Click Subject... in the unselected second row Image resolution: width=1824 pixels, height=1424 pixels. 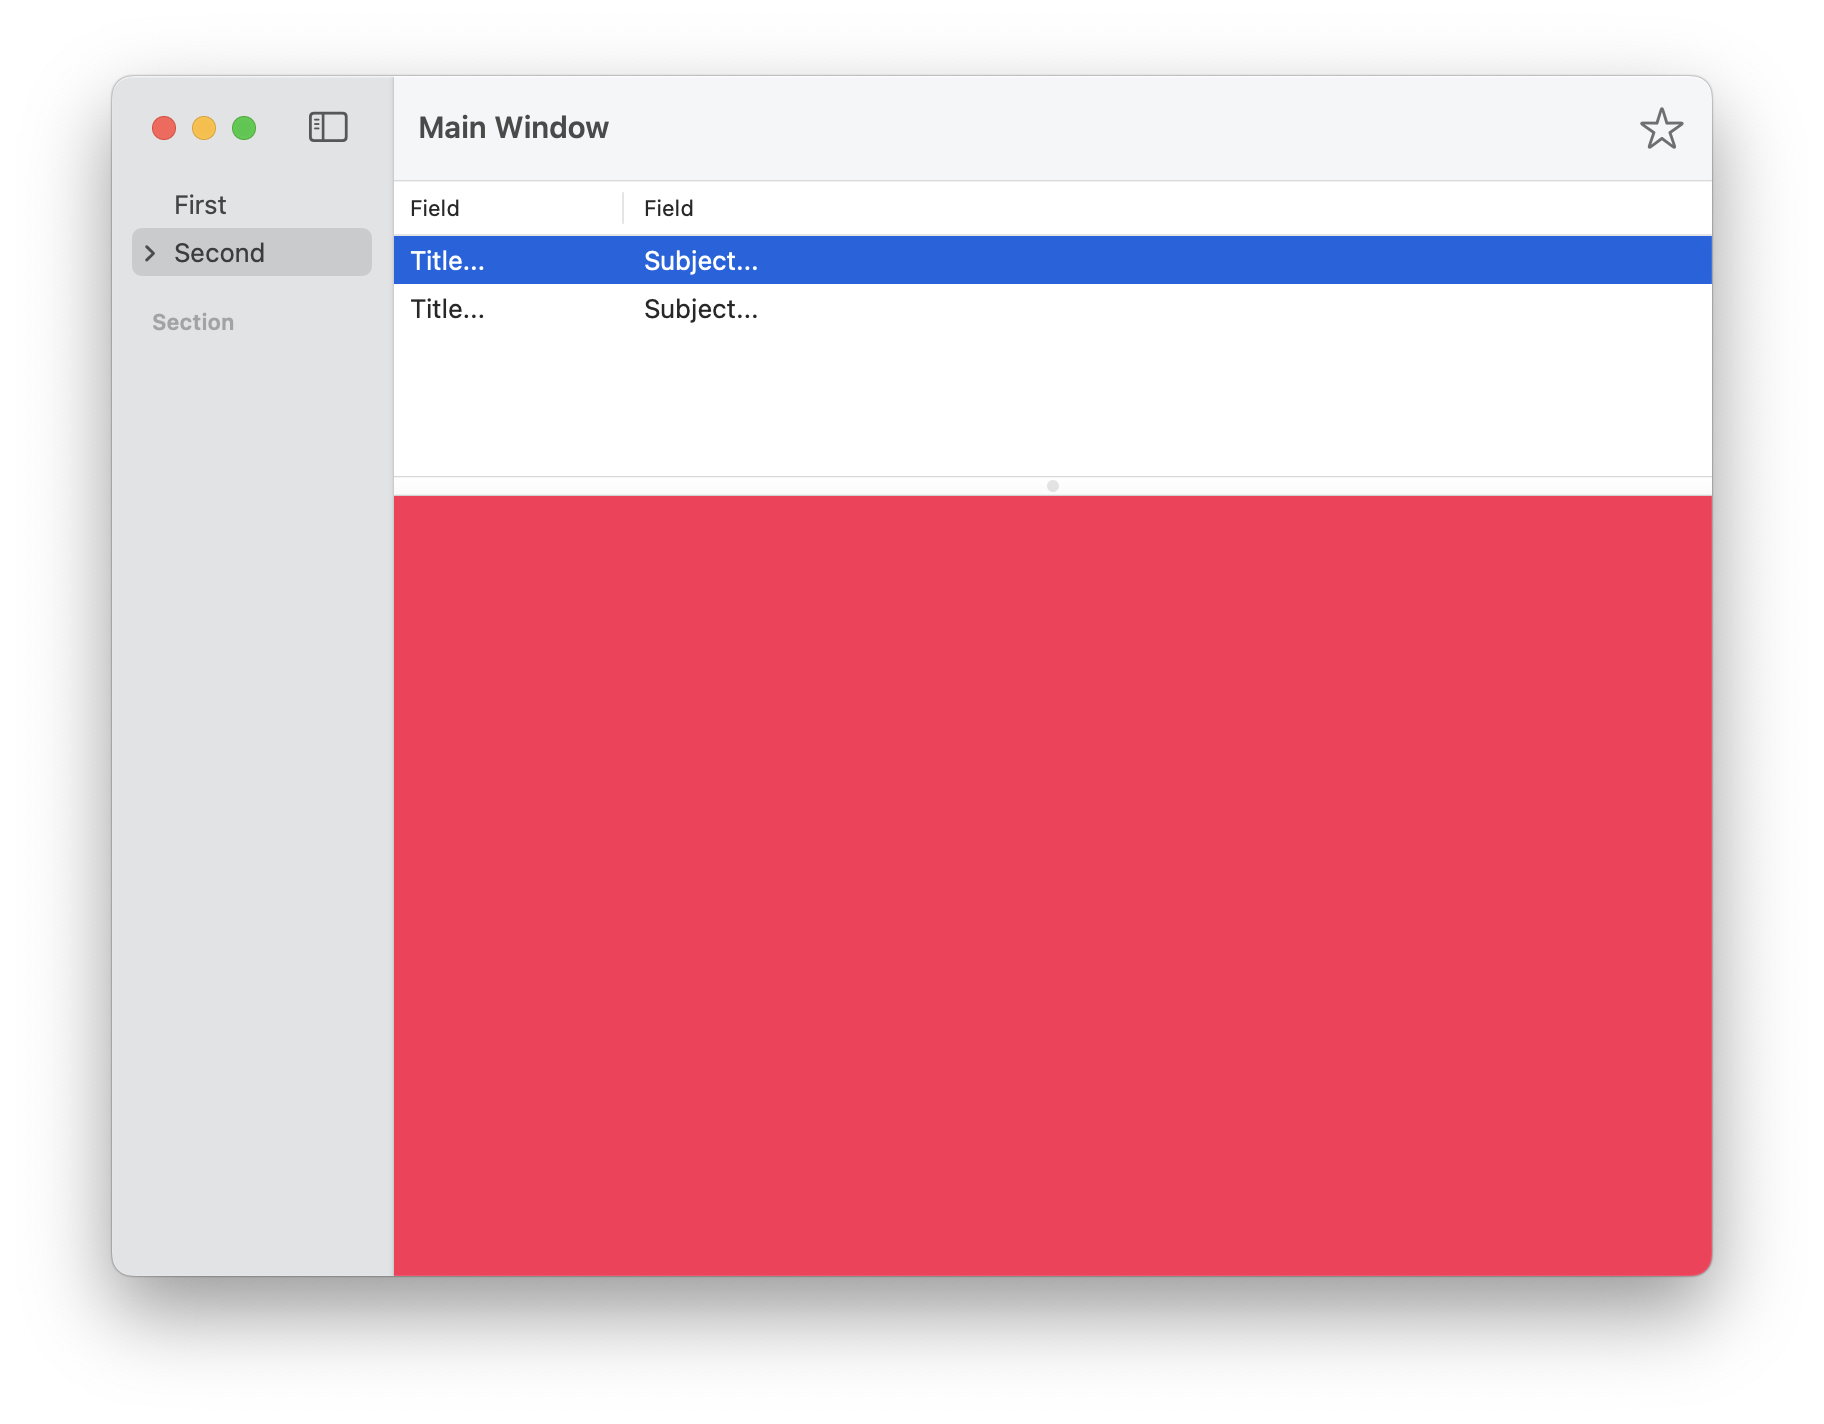click(701, 309)
